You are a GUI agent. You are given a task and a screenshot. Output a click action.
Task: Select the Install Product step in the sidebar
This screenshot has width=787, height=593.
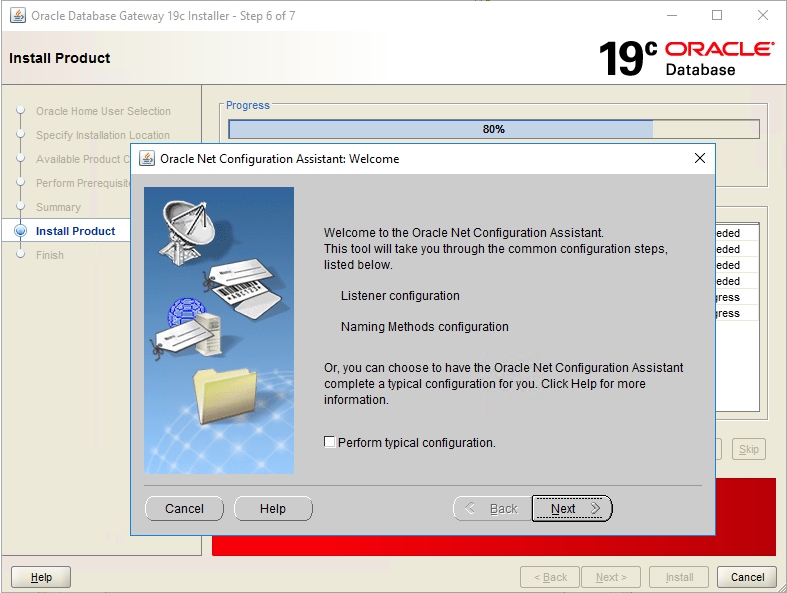click(x=75, y=231)
